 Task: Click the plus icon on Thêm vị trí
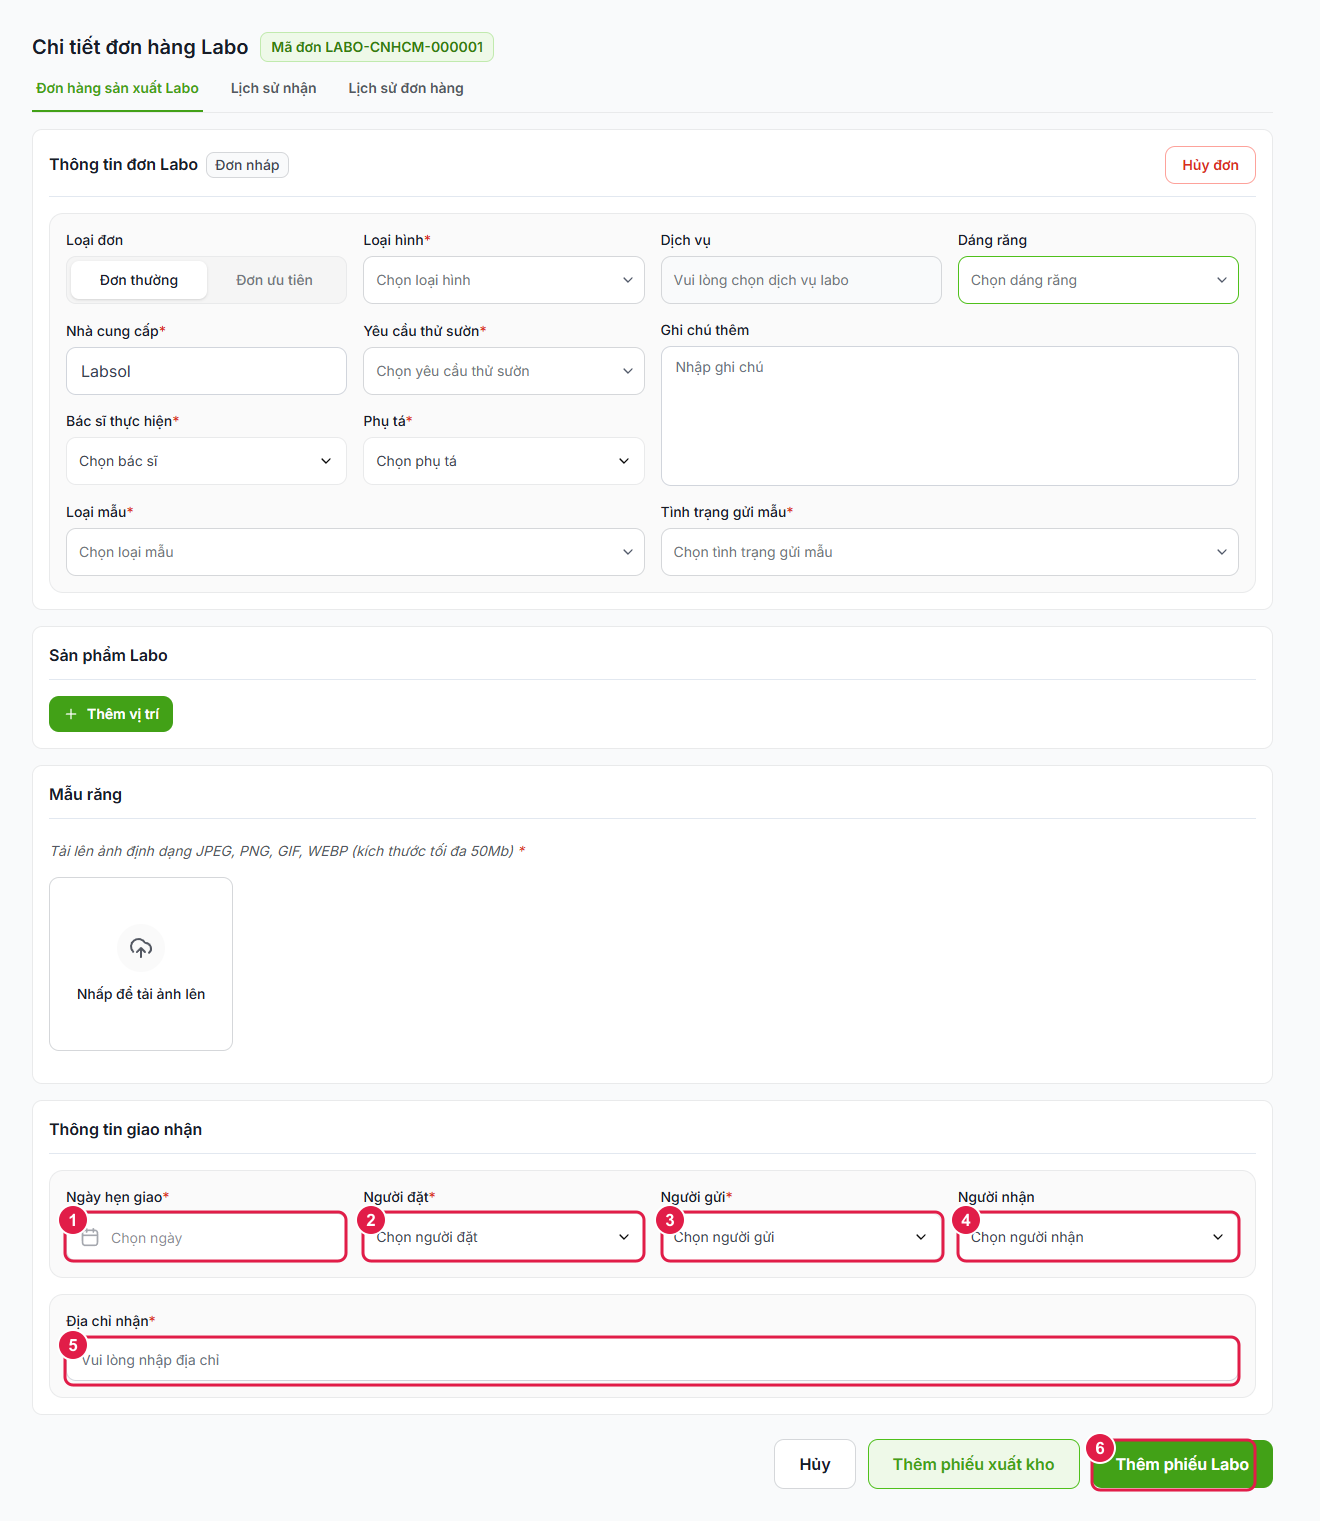(71, 714)
